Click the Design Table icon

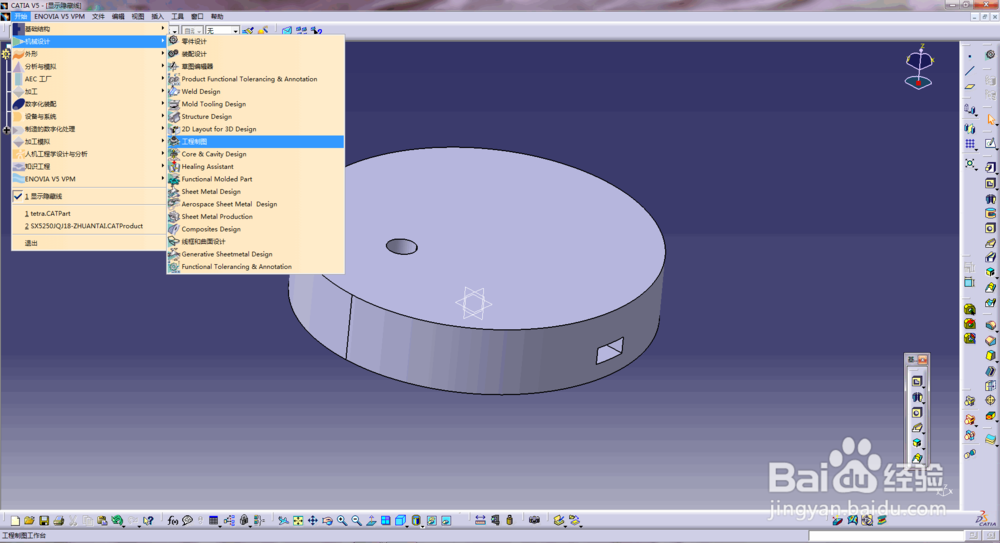tap(214, 521)
